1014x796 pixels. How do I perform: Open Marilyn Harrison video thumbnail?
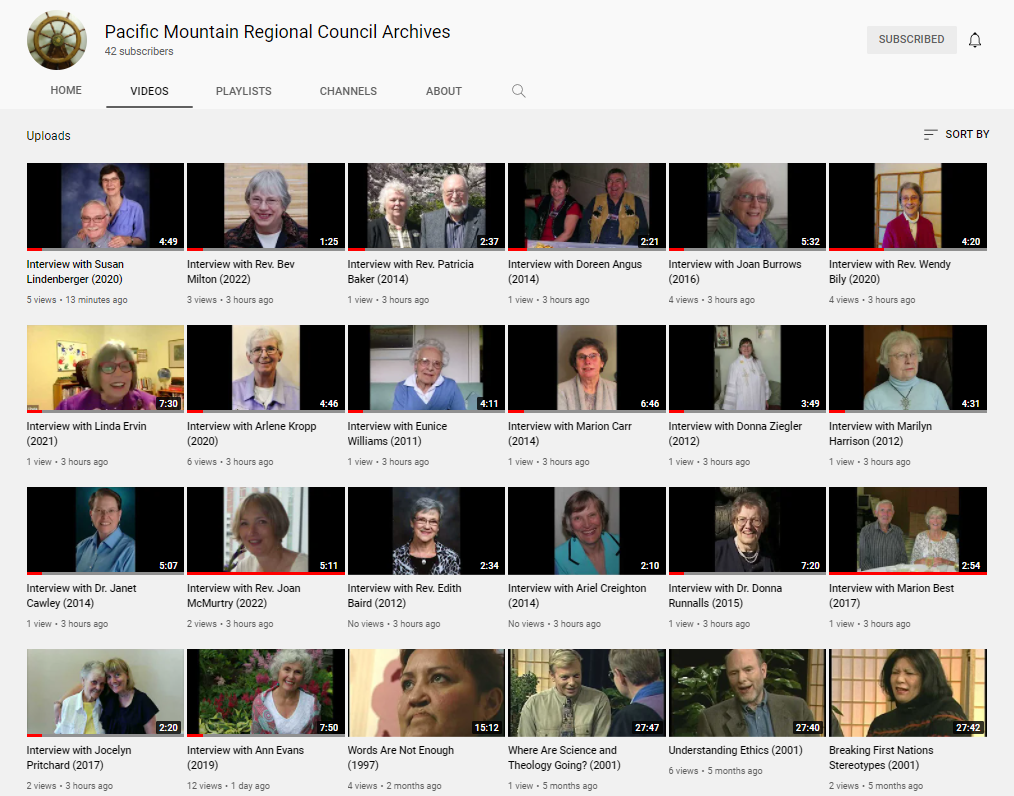(908, 369)
